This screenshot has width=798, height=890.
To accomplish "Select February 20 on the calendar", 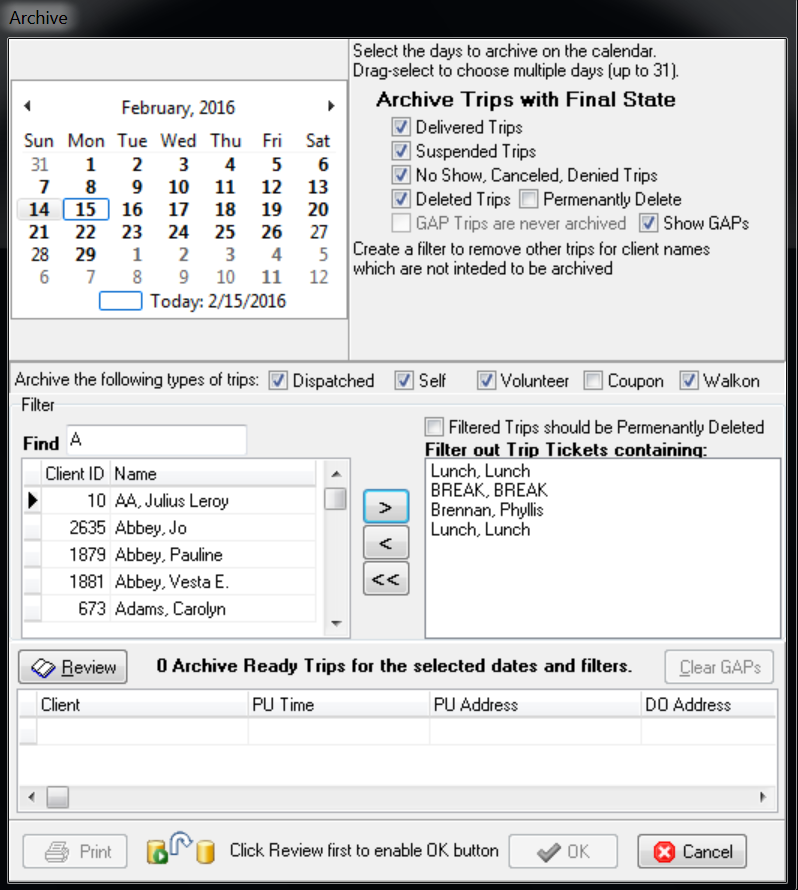I will tap(318, 209).
